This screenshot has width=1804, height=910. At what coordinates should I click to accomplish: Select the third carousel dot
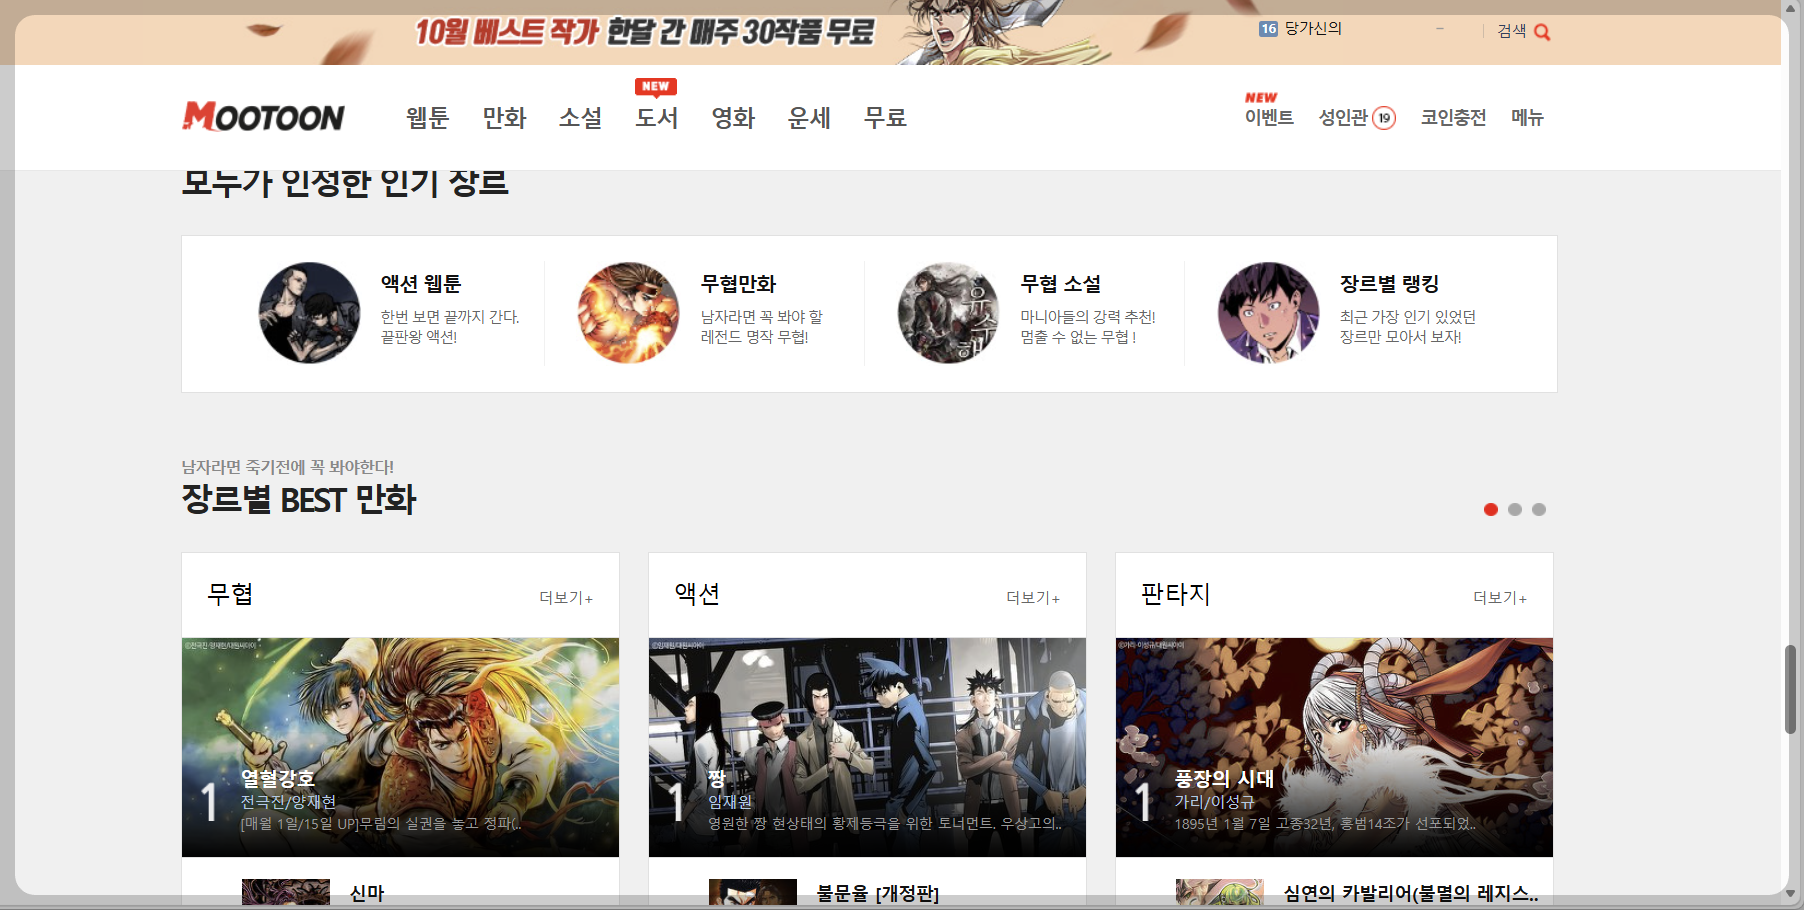click(x=1539, y=510)
